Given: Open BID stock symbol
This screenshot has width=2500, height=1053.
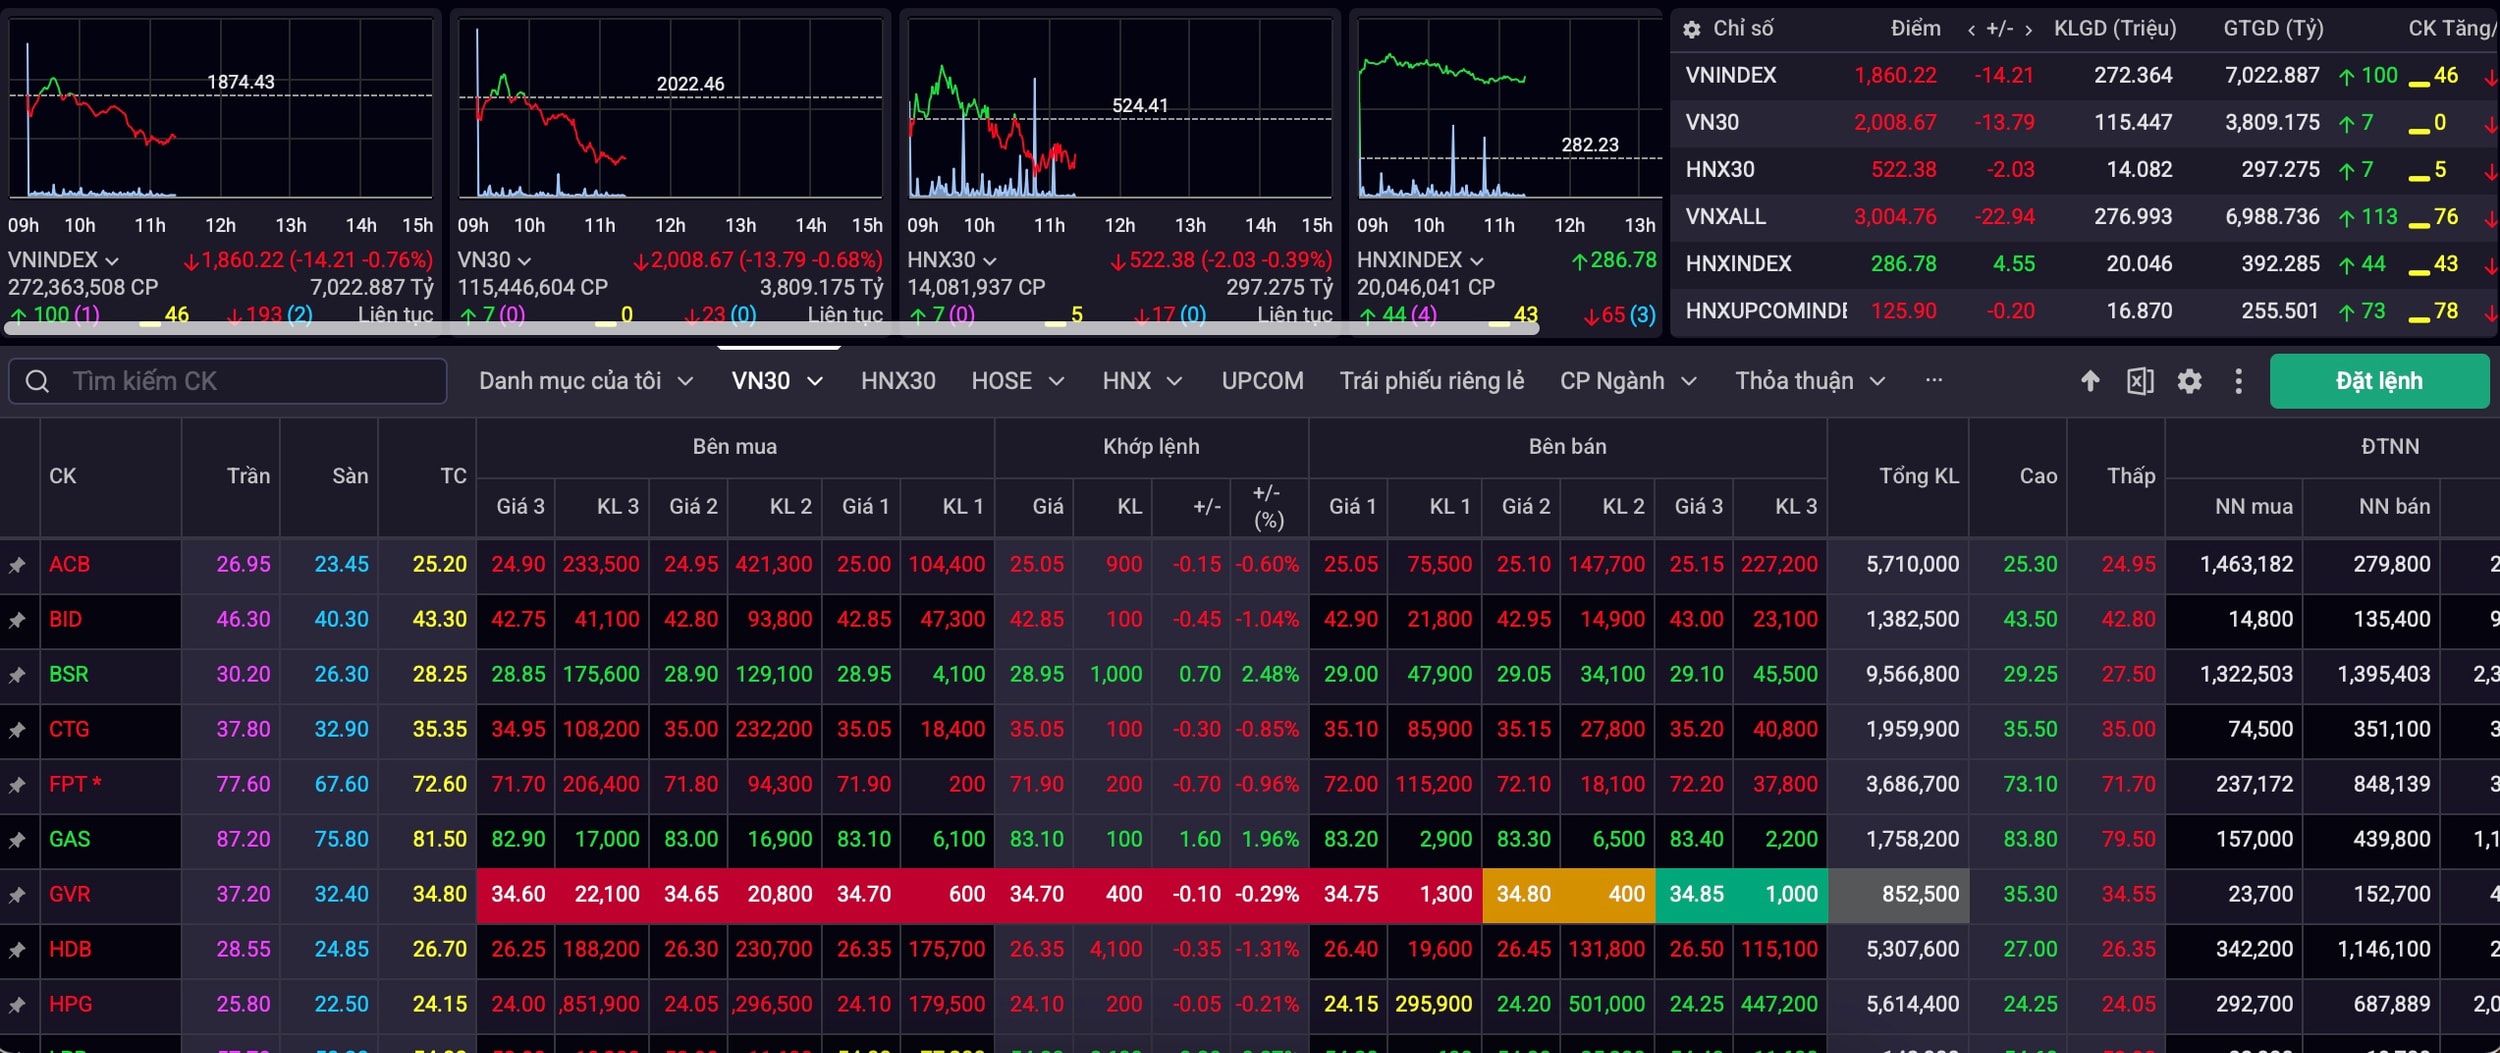Looking at the screenshot, I should click(x=66, y=620).
